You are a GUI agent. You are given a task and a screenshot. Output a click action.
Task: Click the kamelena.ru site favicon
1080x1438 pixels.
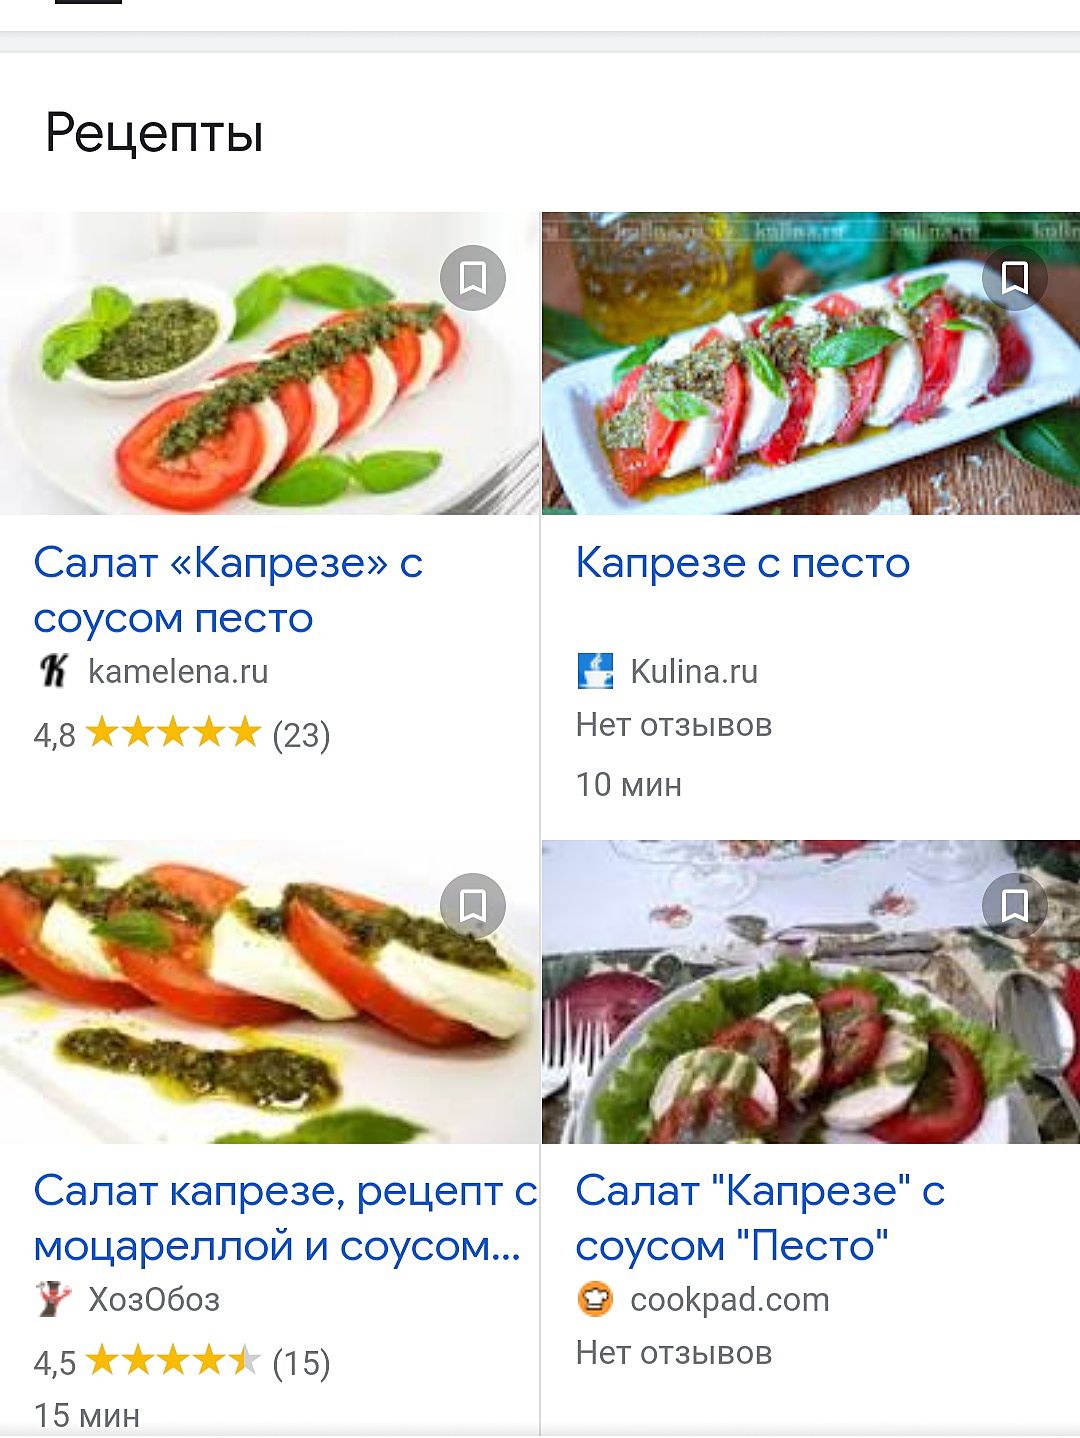point(53,671)
